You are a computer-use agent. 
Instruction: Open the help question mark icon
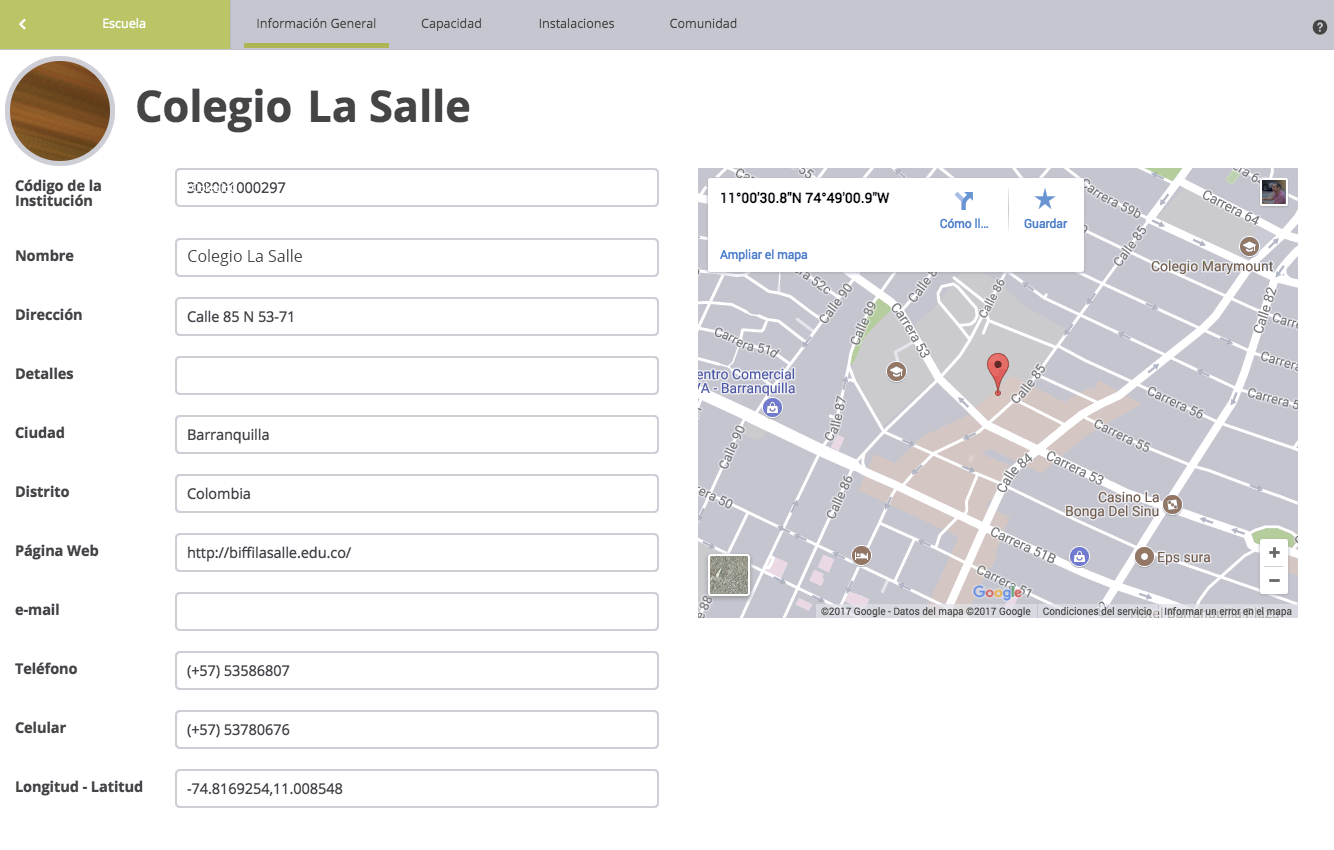(1319, 27)
